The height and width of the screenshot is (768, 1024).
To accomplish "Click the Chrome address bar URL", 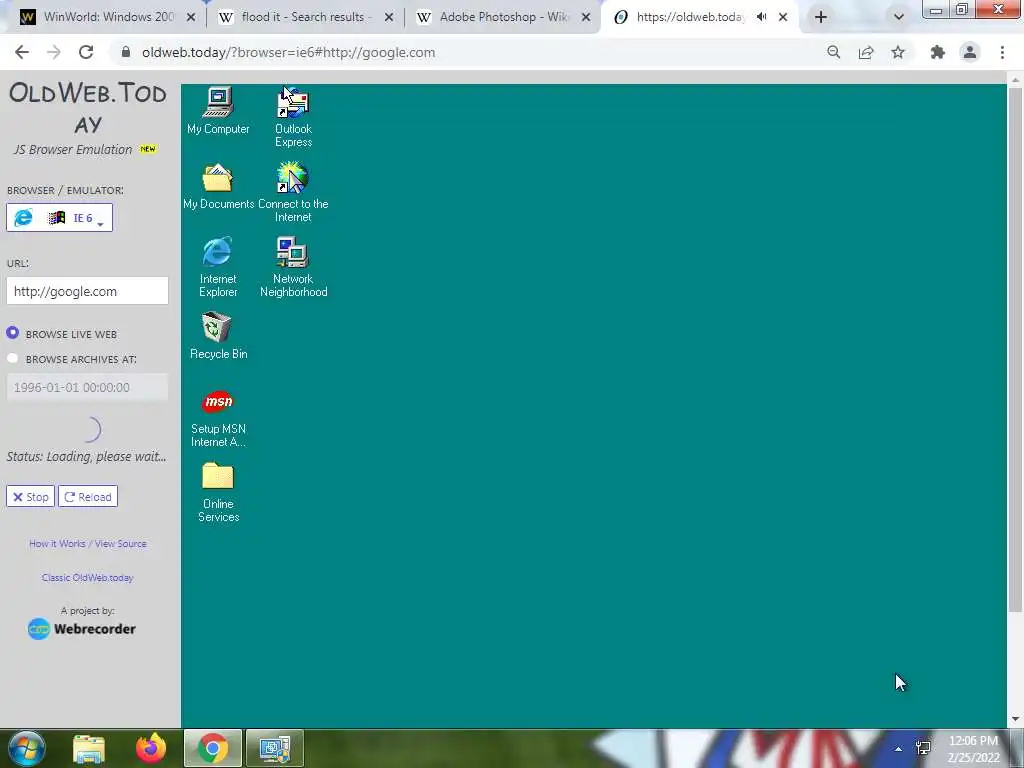I will [x=288, y=52].
